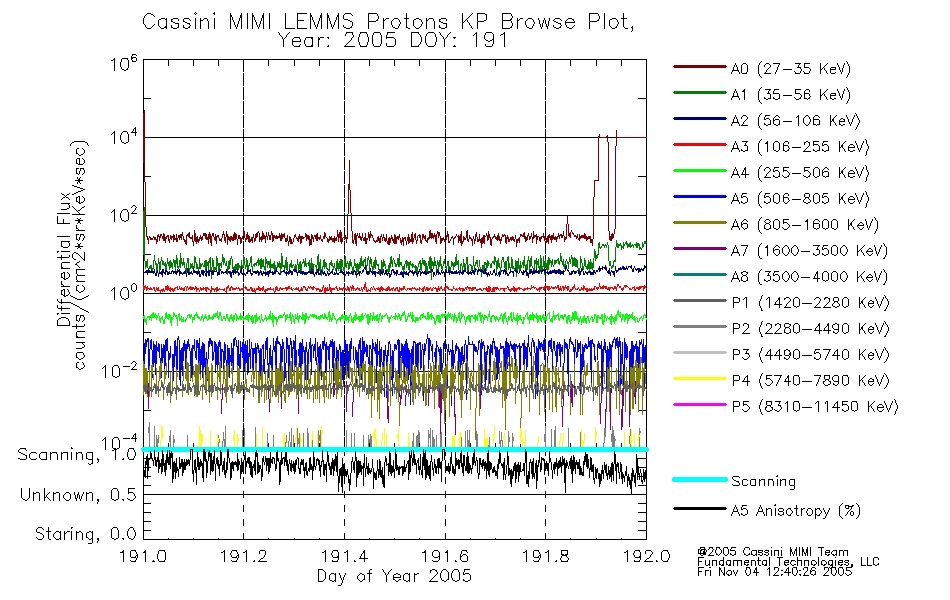Click the cyan Scanning legend line swatch

[x=699, y=479]
